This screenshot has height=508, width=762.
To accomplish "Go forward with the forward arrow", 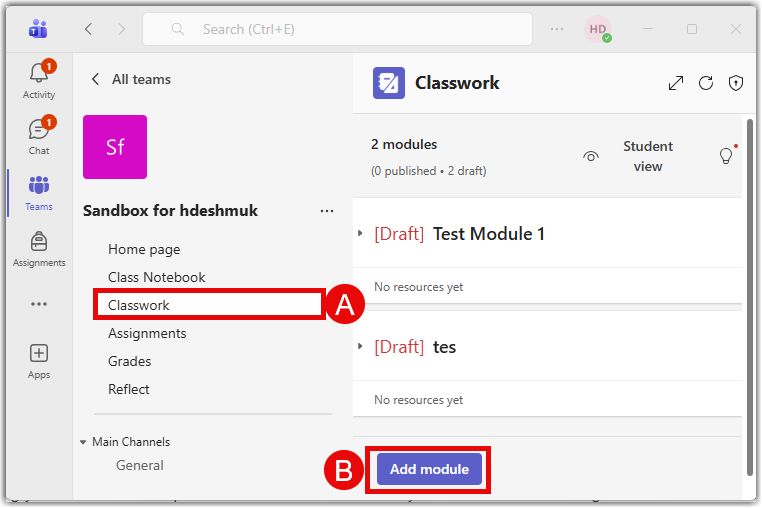I will [121, 29].
